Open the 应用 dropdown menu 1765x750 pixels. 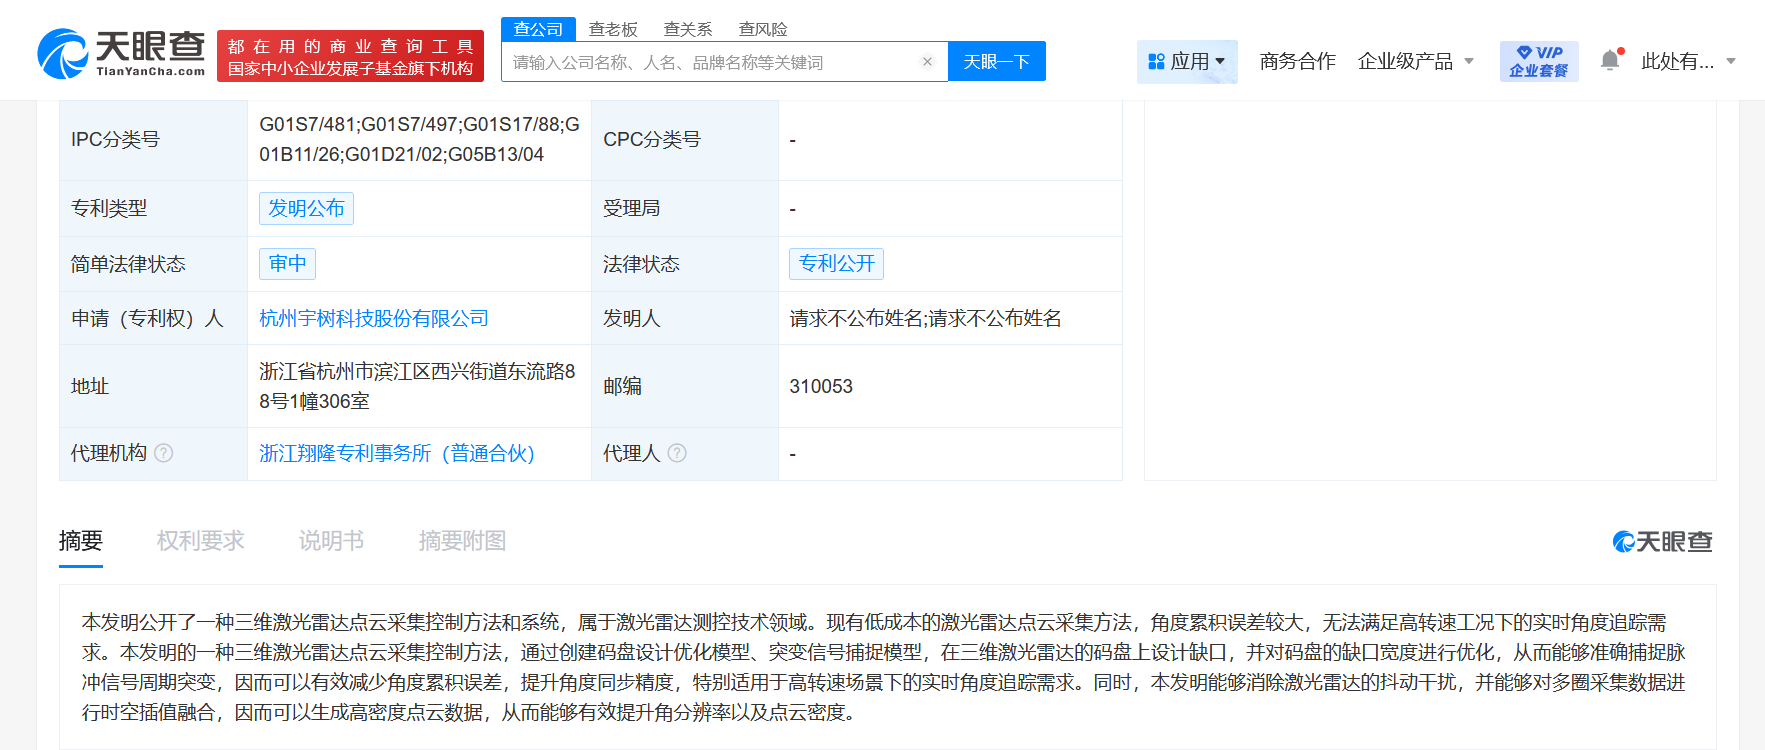point(1187,61)
